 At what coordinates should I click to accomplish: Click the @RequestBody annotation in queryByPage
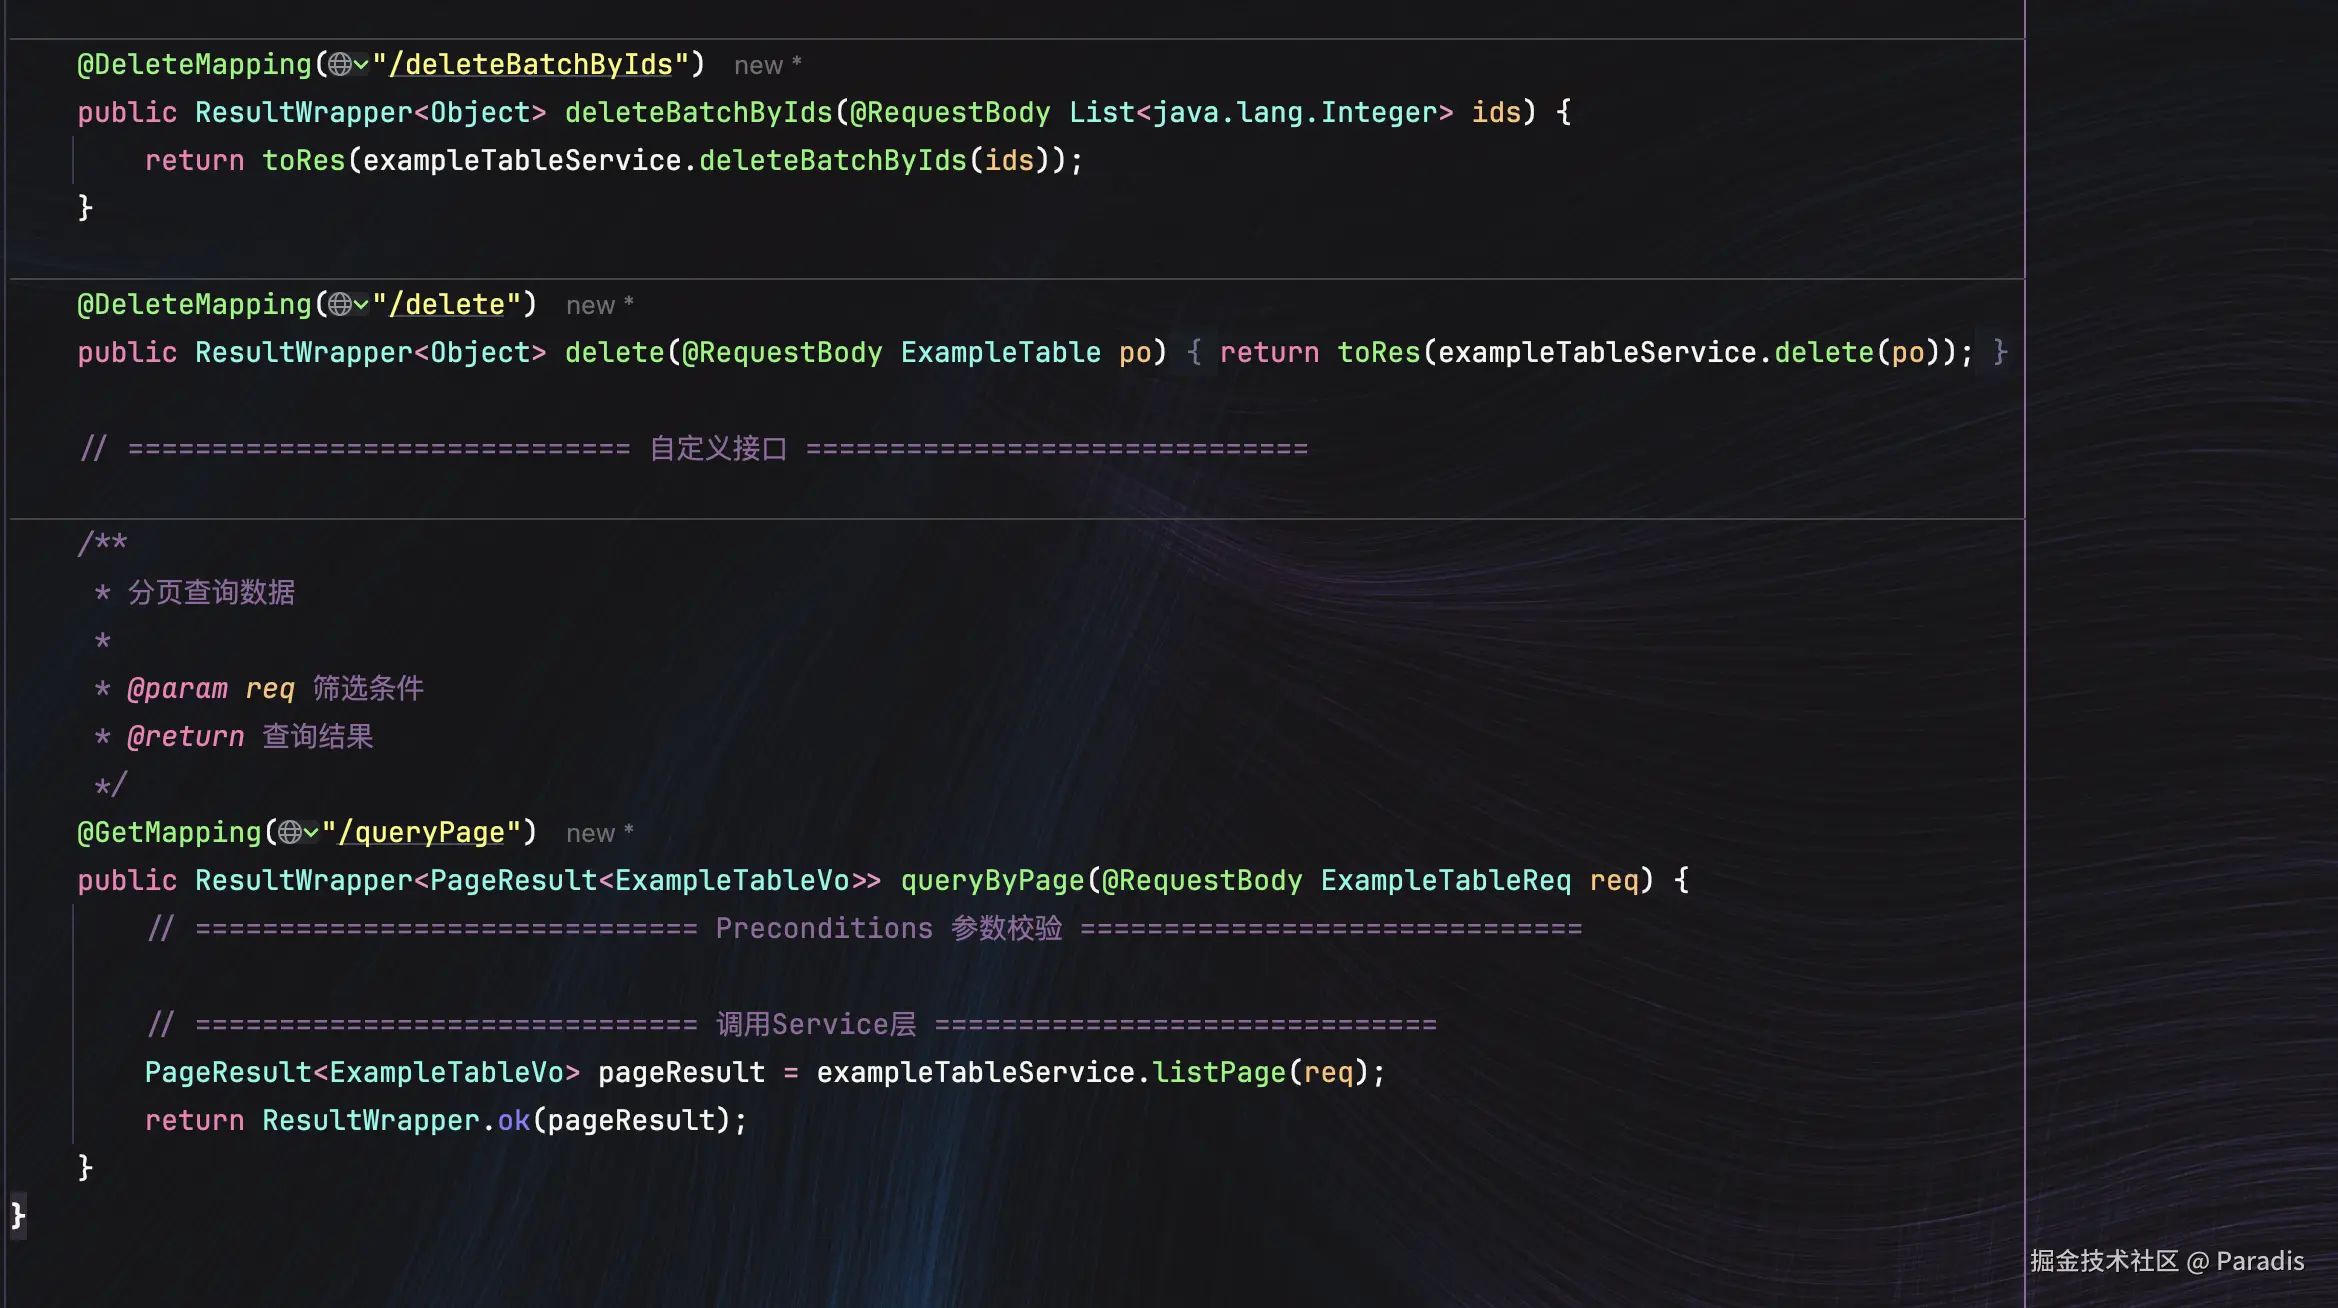1201,881
